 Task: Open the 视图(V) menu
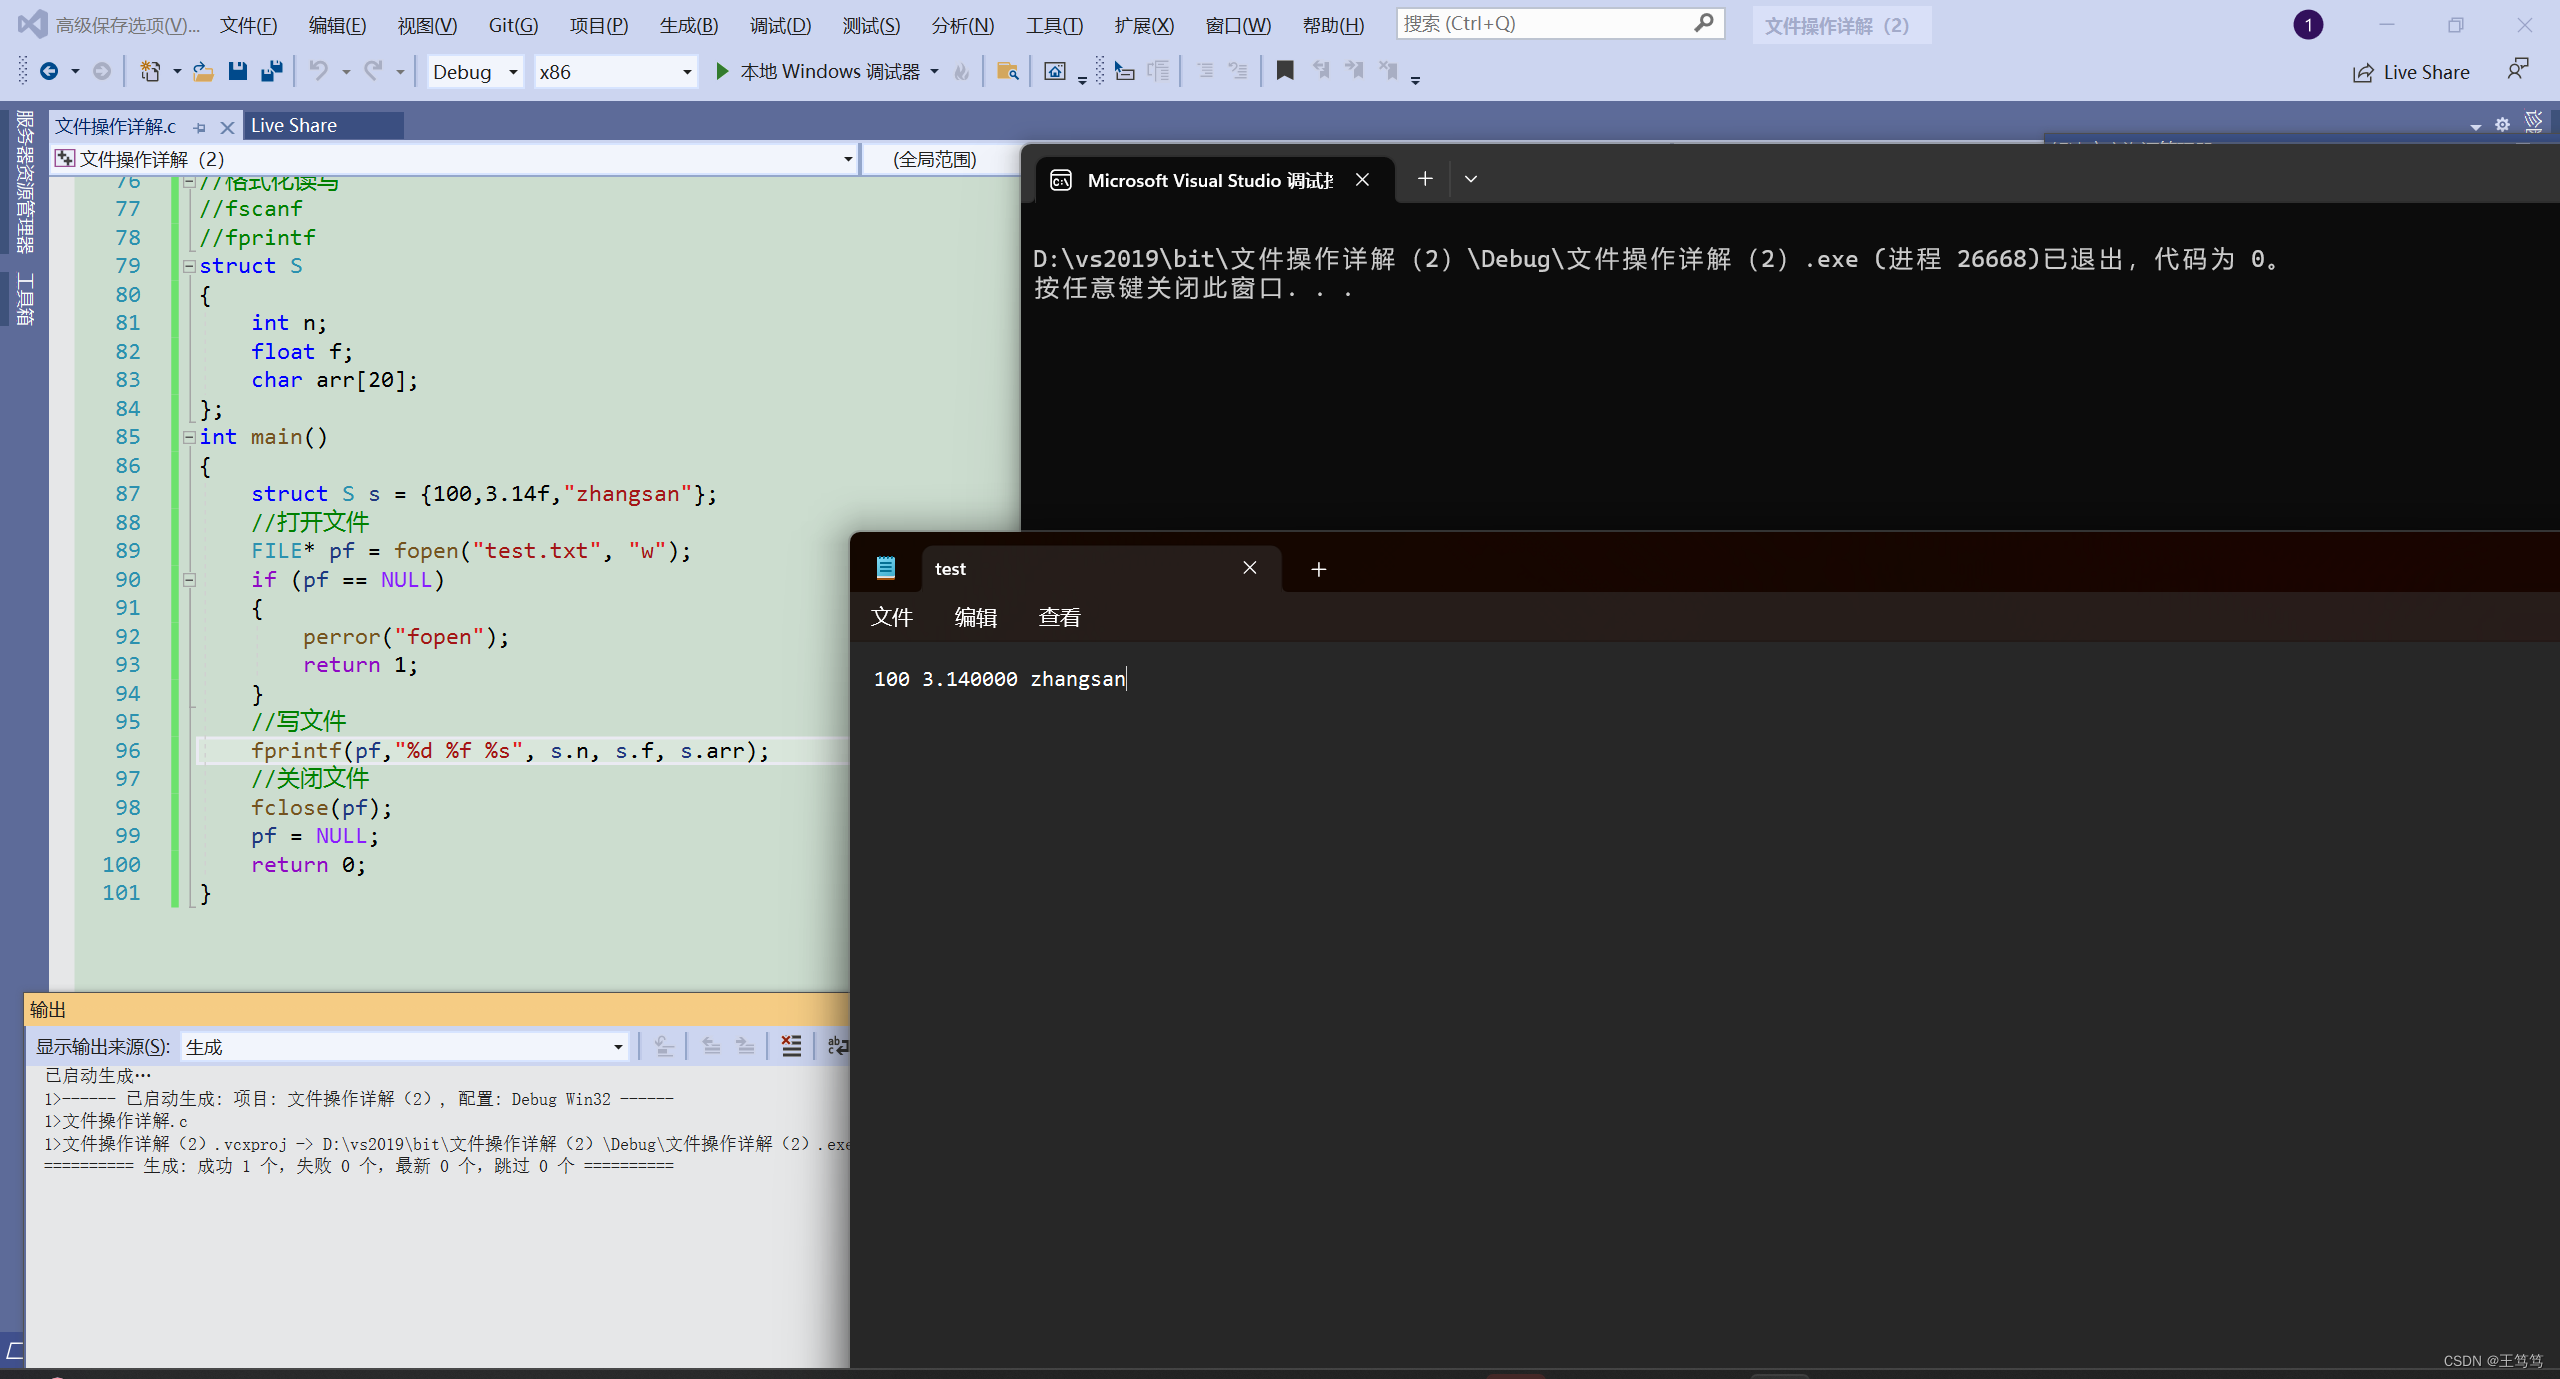point(427,26)
